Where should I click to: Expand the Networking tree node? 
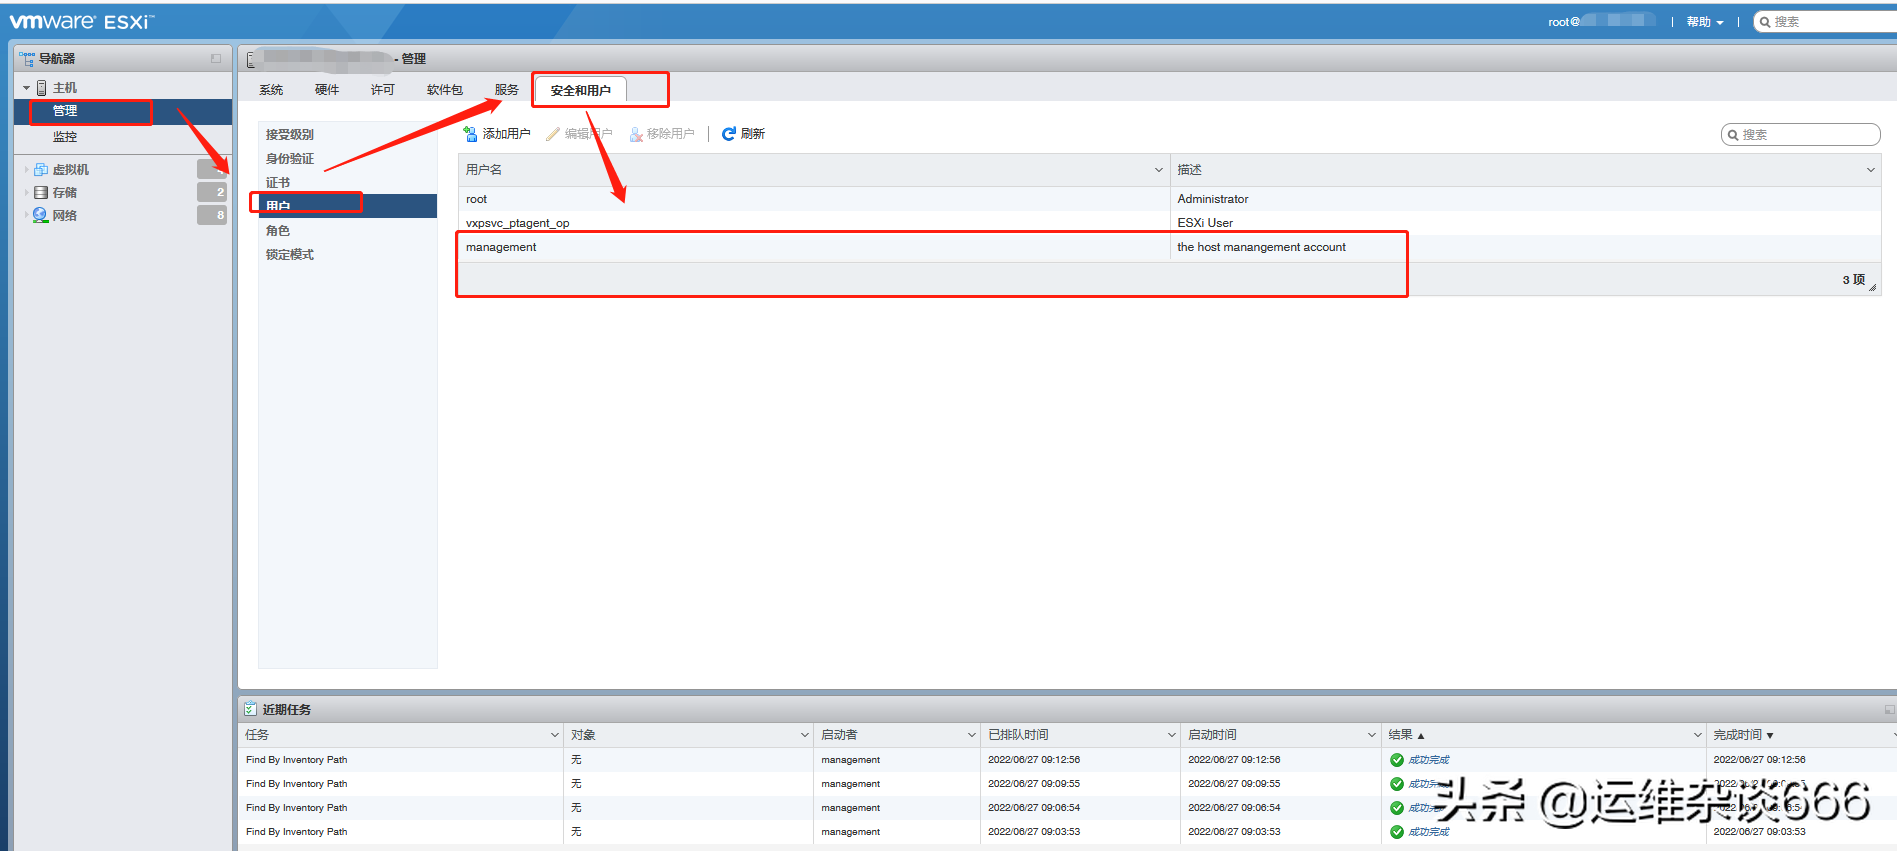tap(26, 215)
